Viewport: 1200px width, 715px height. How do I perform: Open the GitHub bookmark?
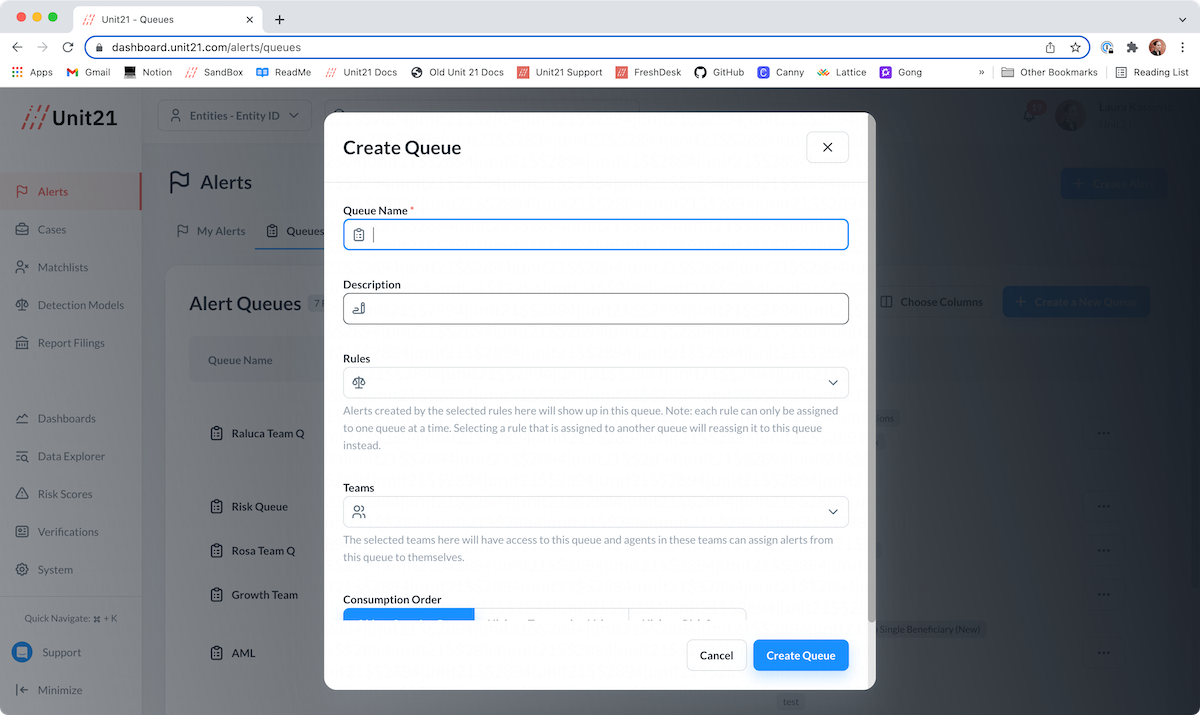[x=719, y=72]
